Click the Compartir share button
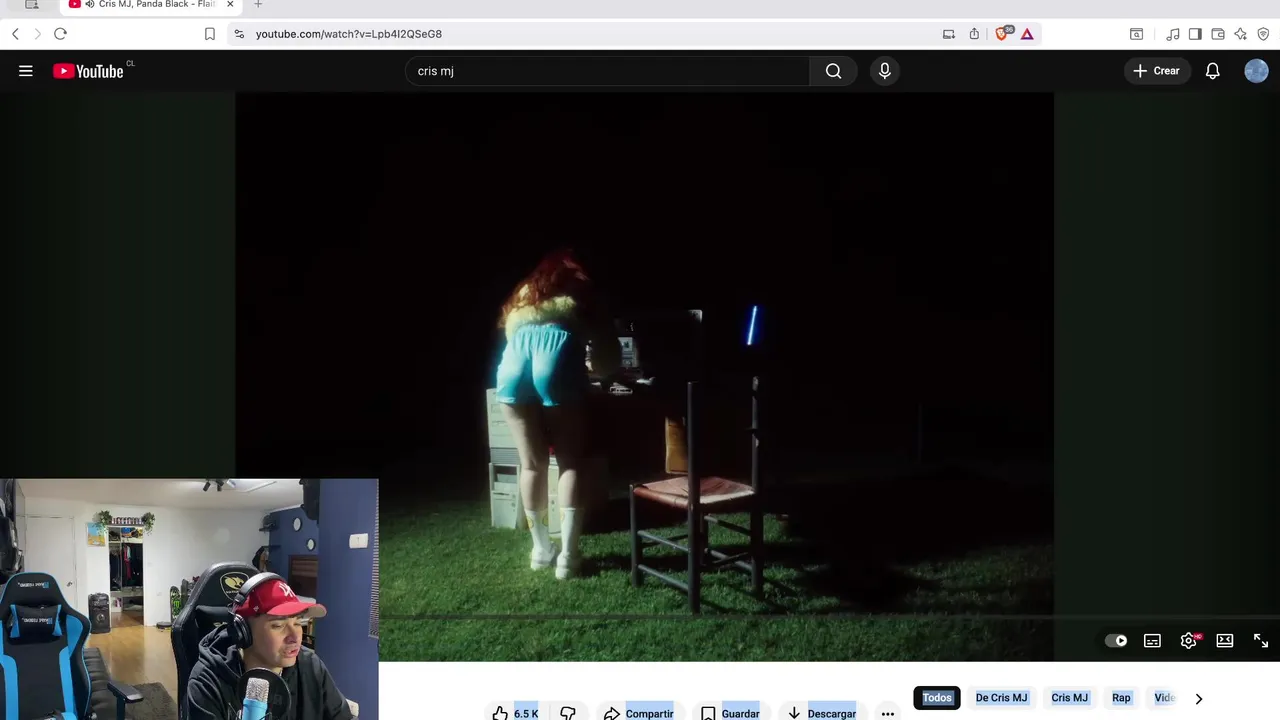Image resolution: width=1280 pixels, height=720 pixels. point(638,713)
